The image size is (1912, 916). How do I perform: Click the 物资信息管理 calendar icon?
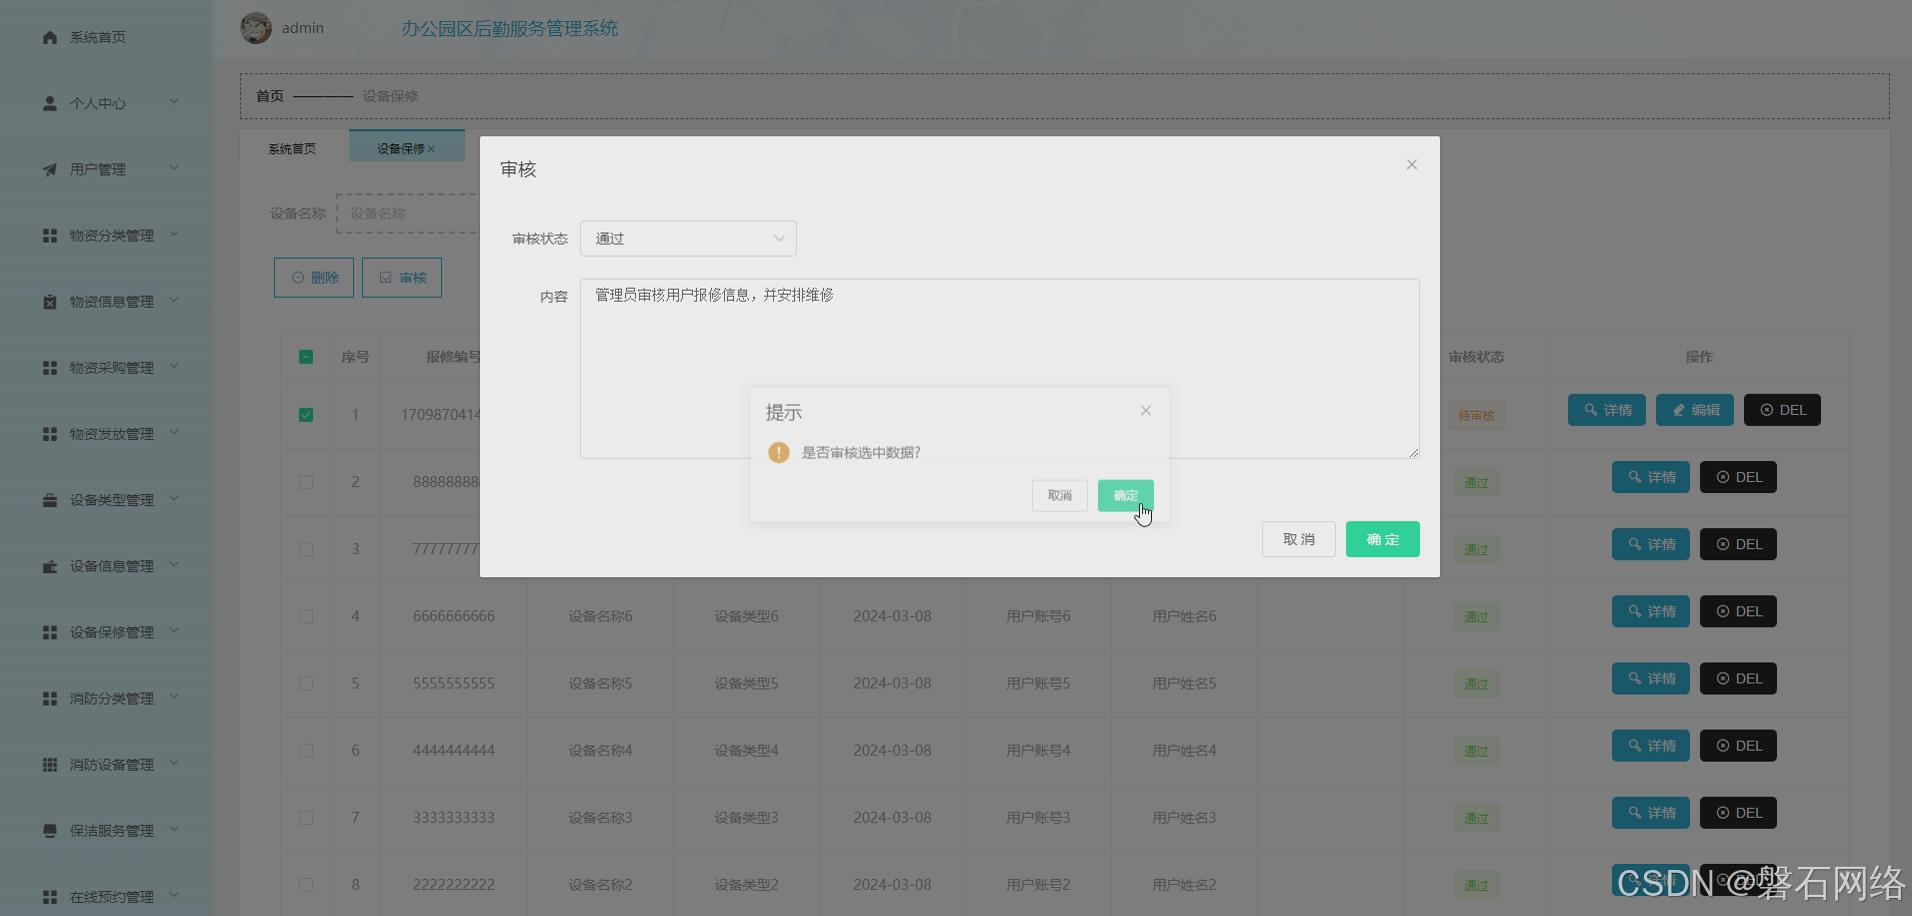[x=49, y=300]
